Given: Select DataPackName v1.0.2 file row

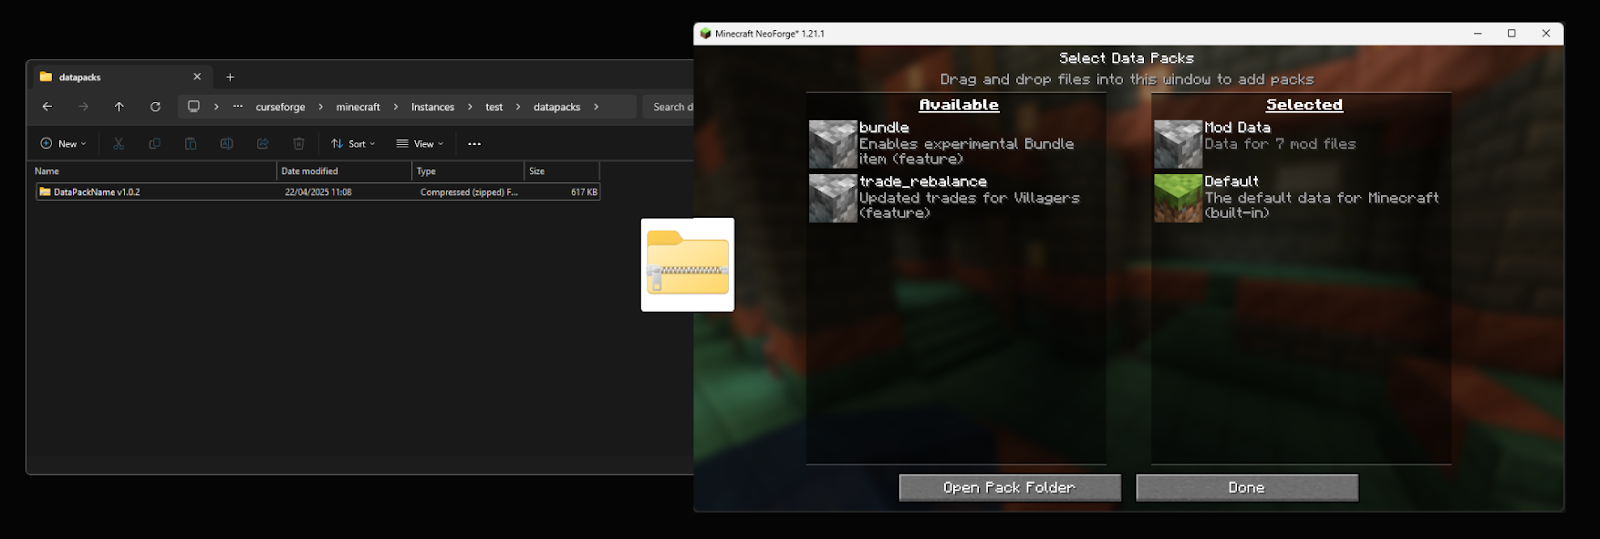Looking at the screenshot, I should [x=317, y=192].
